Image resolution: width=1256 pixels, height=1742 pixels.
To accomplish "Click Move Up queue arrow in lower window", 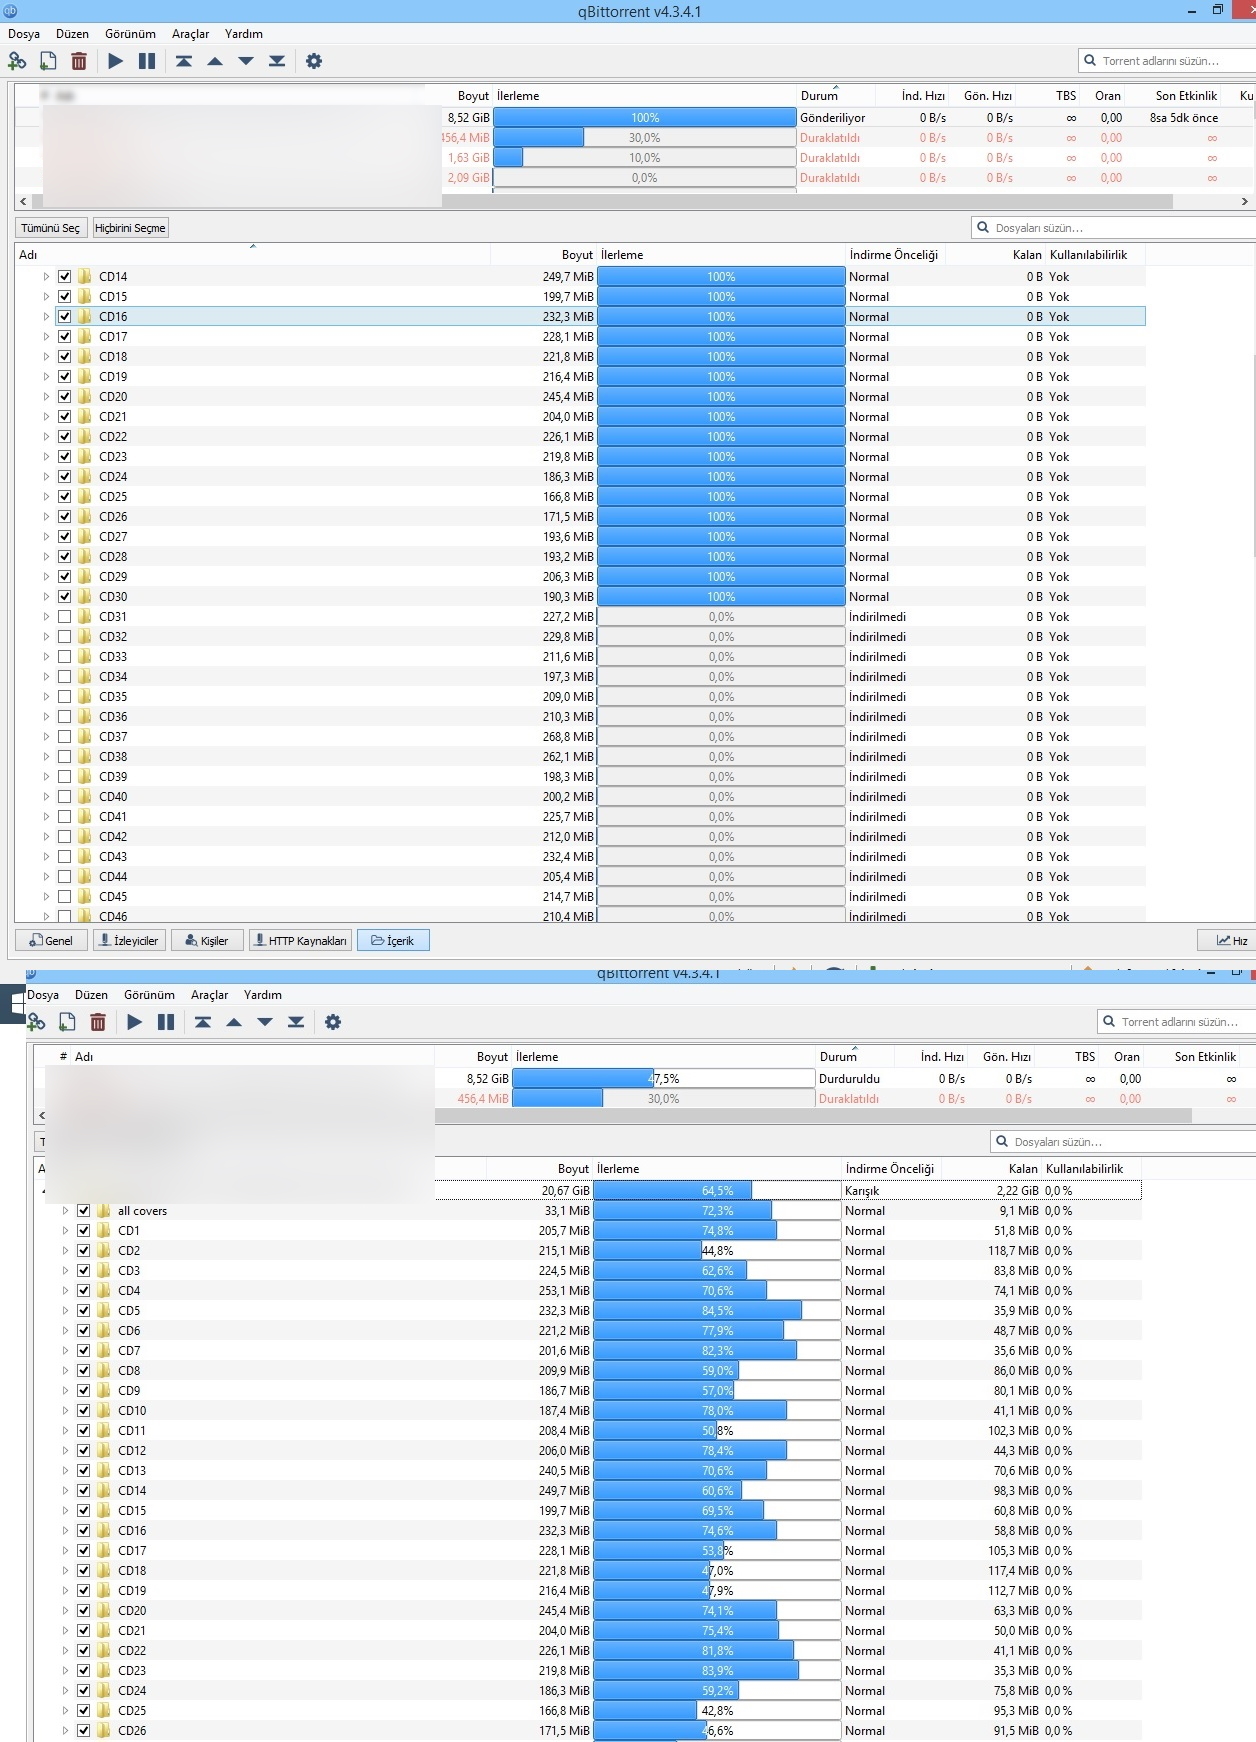I will click(x=234, y=1022).
